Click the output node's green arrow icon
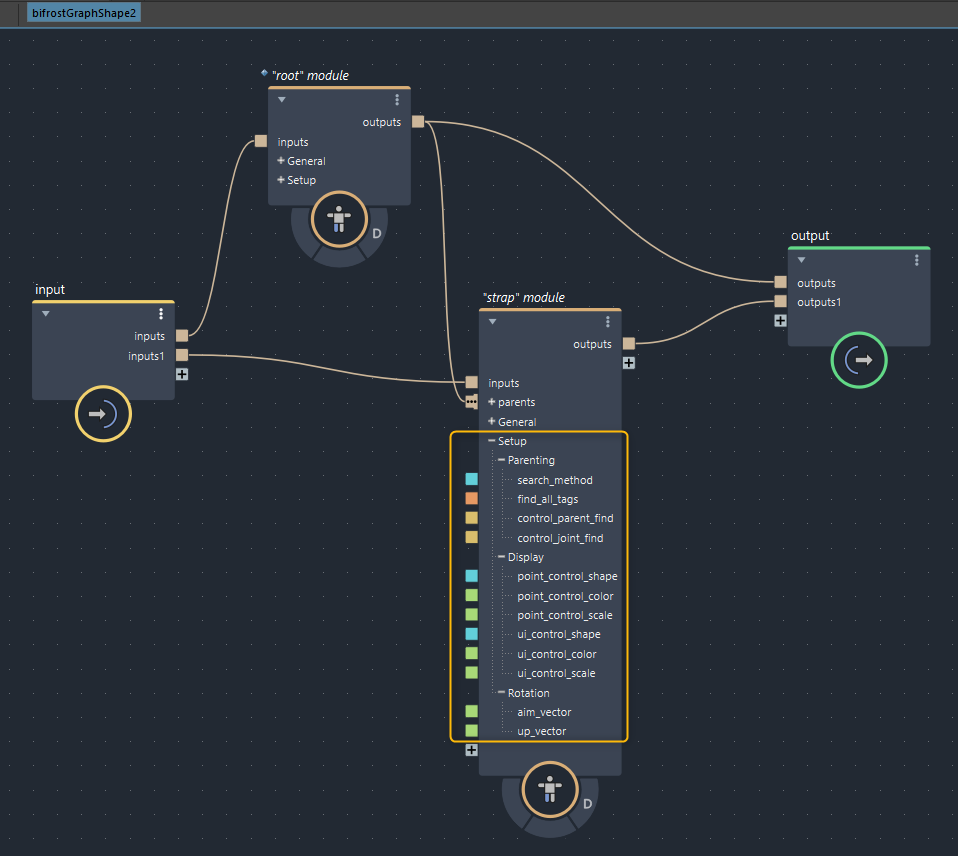This screenshot has width=958, height=856. pyautogui.click(x=859, y=359)
